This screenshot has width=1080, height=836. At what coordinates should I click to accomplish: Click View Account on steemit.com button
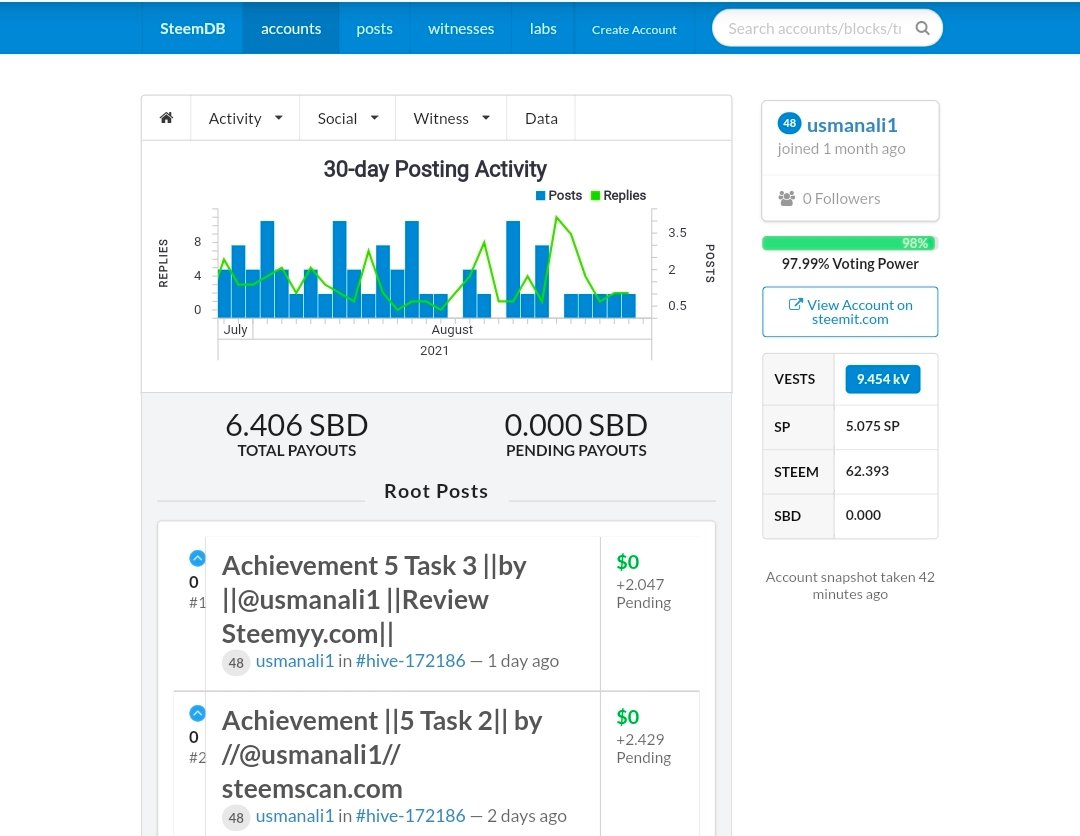pos(850,311)
